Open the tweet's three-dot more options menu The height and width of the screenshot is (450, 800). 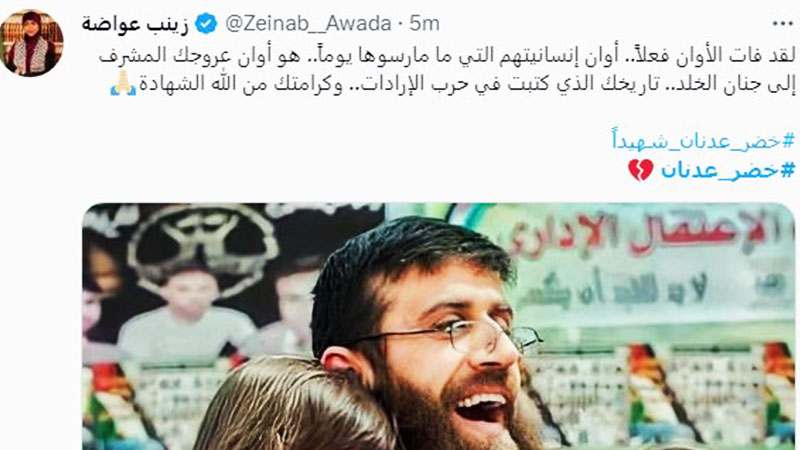click(782, 23)
